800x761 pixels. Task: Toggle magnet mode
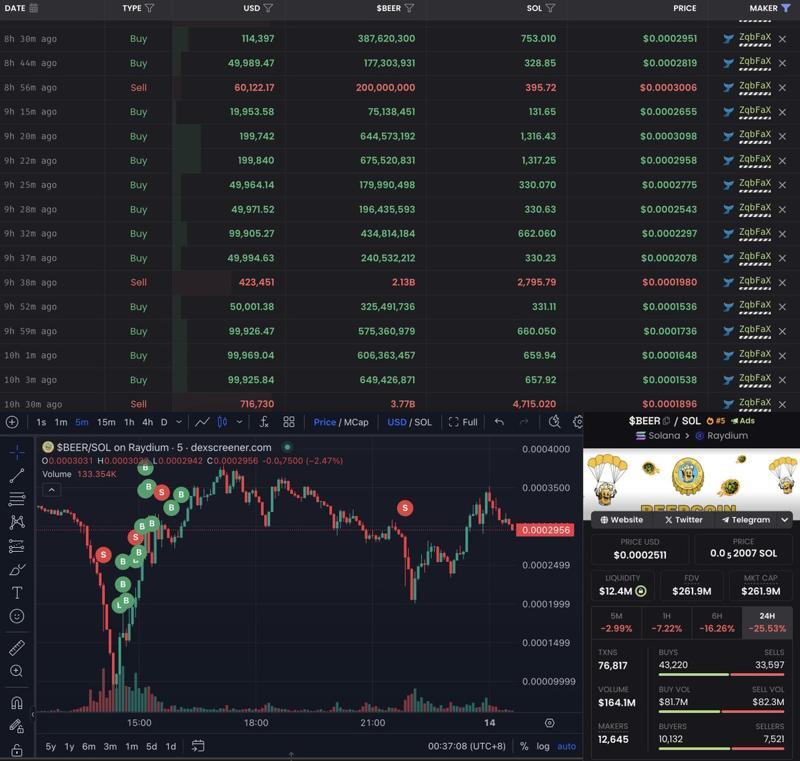click(17, 703)
